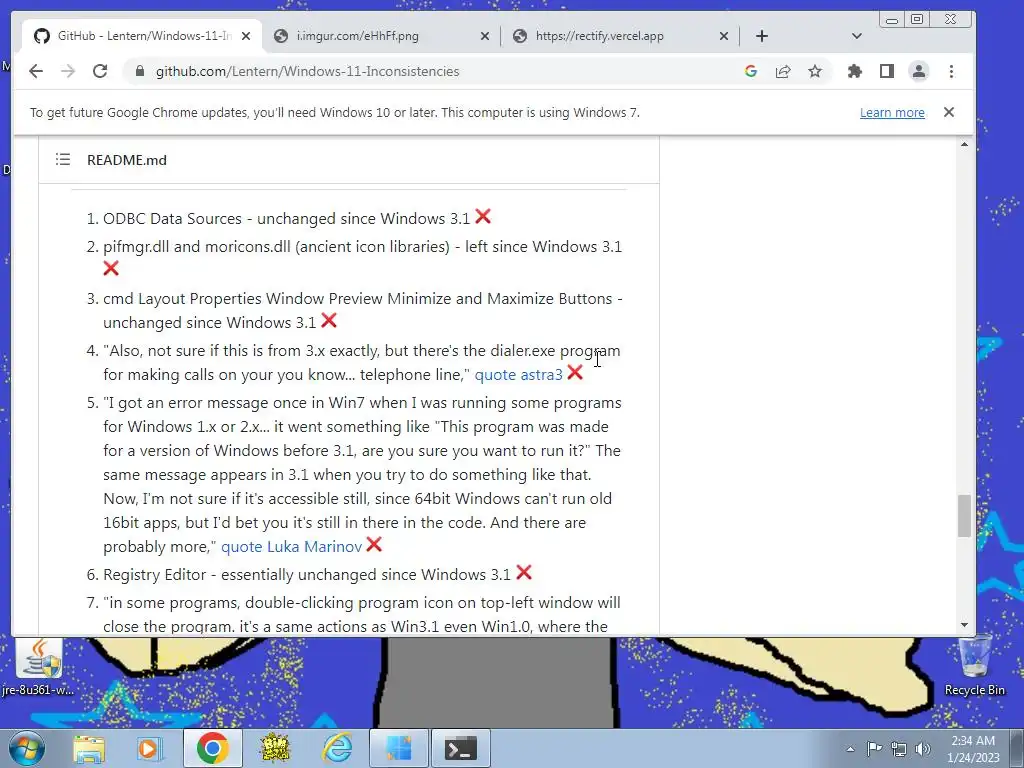Image resolution: width=1024 pixels, height=768 pixels.
Task: Open the terminal app on the taskbar
Action: [461, 748]
